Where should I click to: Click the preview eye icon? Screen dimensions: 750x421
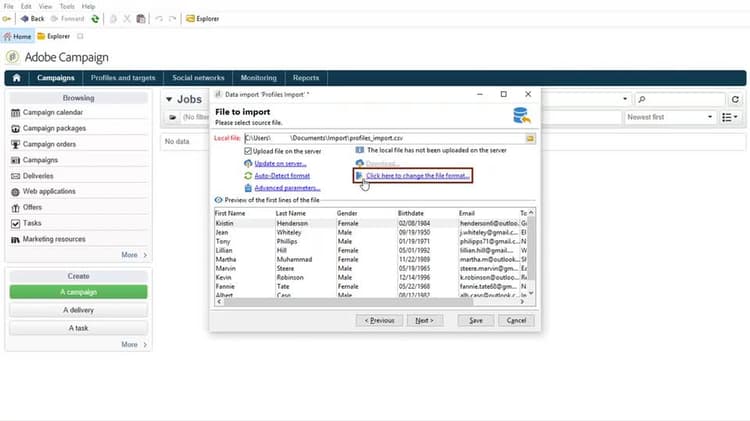pyautogui.click(x=219, y=200)
